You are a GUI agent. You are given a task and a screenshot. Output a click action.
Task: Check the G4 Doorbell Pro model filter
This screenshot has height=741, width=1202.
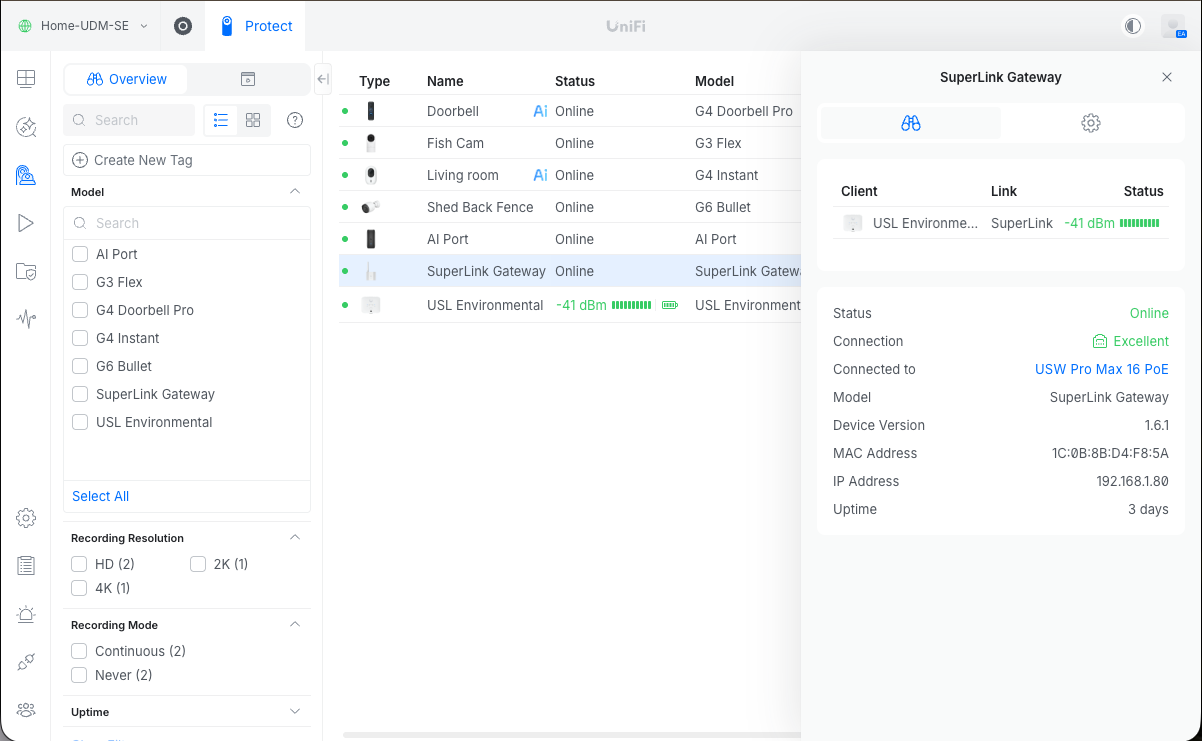point(80,310)
